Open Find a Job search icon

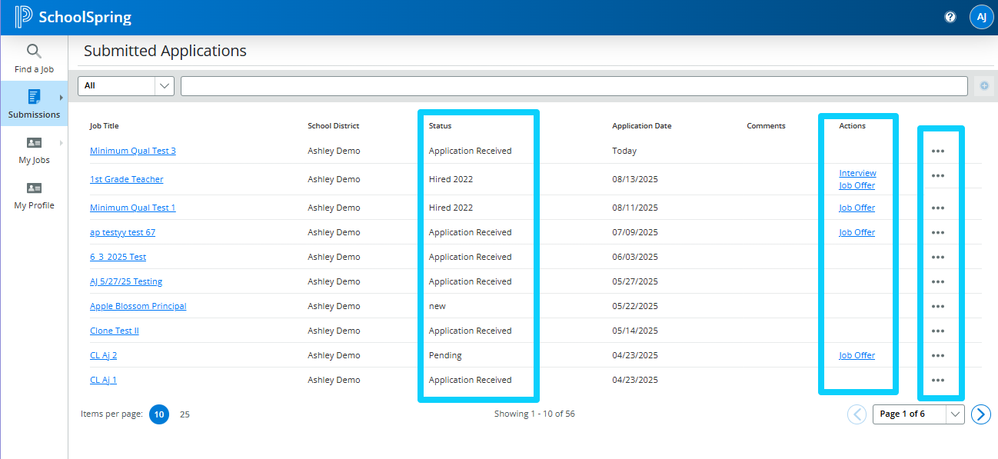tap(34, 52)
